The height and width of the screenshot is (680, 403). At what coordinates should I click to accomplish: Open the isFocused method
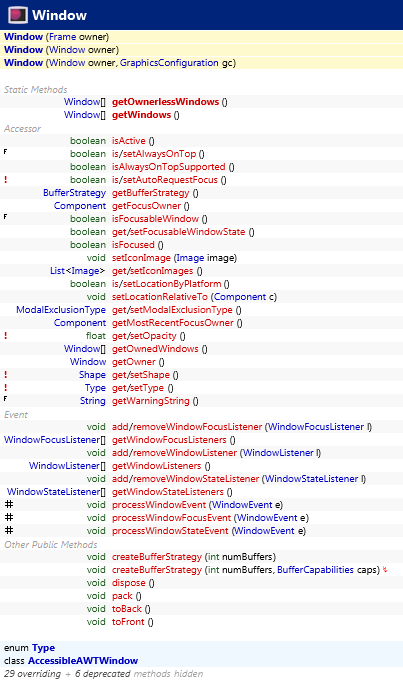pos(133,245)
